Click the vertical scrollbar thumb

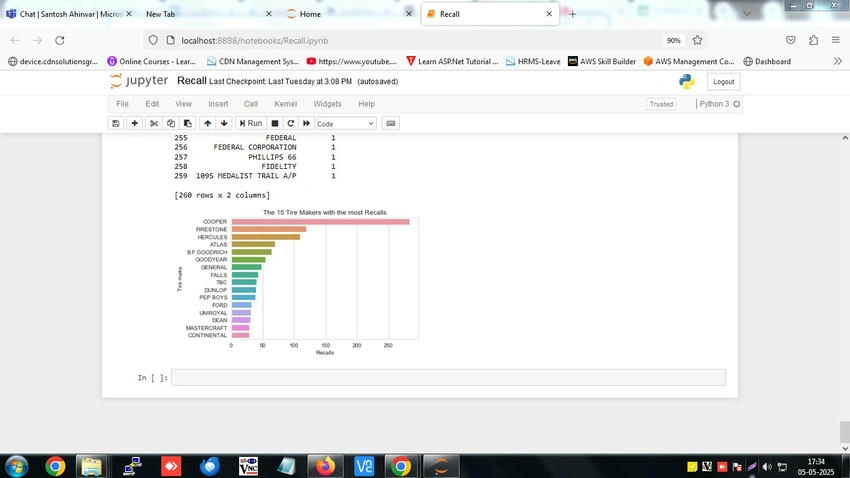click(845, 432)
